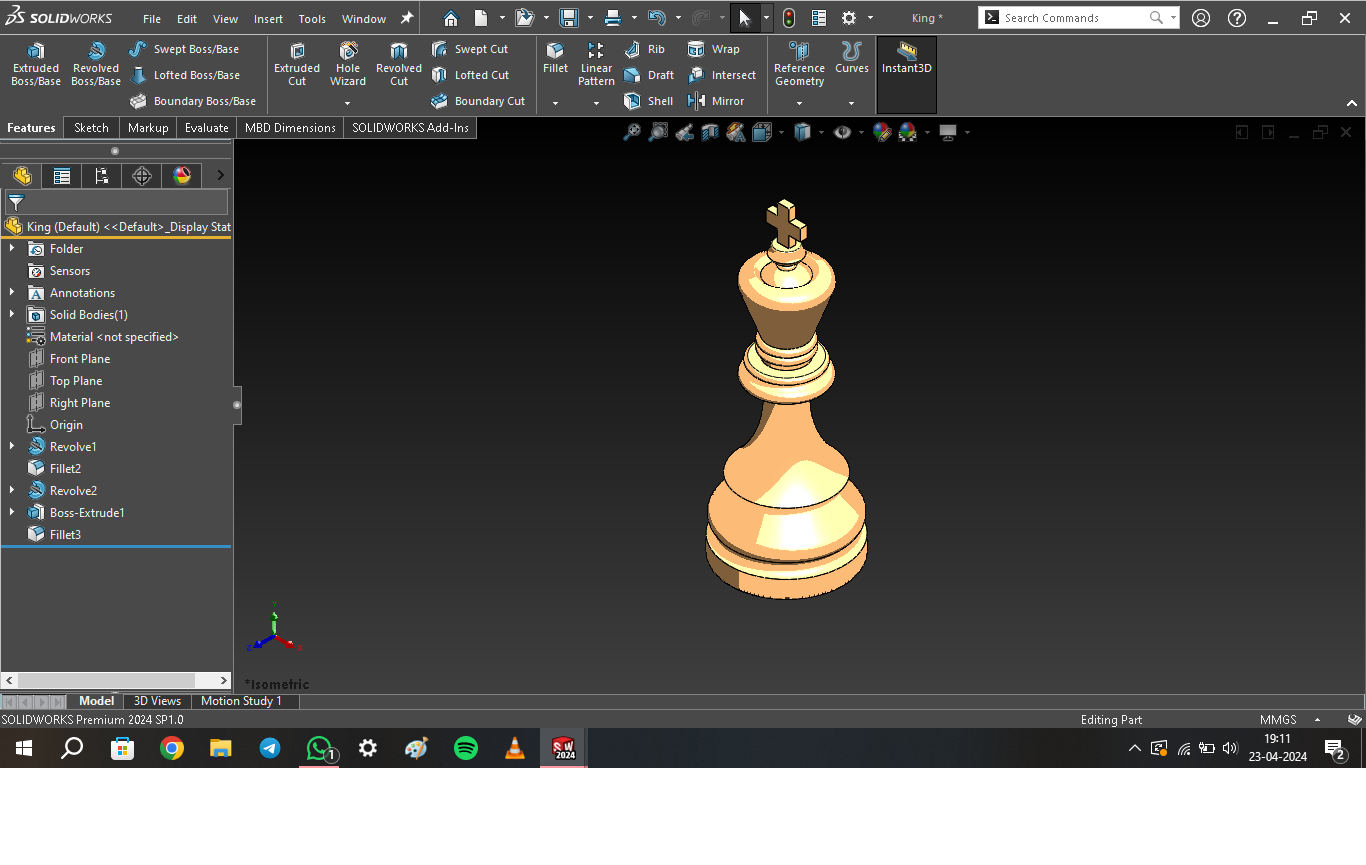This screenshot has height=865, width=1366.
Task: Open the DisplayManager panel tab
Action: tap(182, 176)
